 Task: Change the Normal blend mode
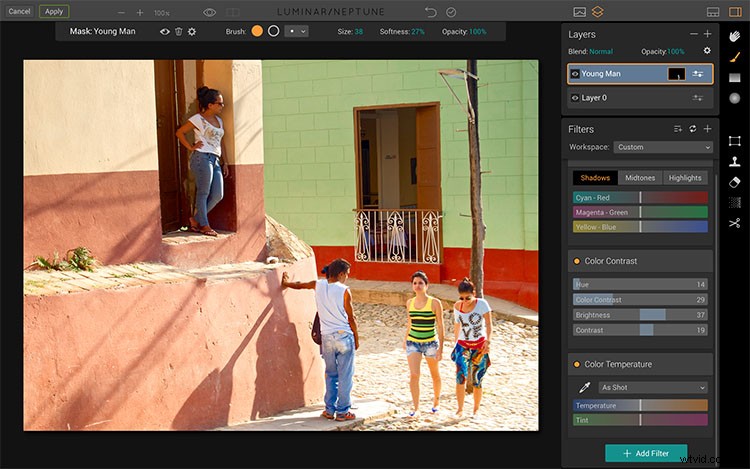coord(601,51)
